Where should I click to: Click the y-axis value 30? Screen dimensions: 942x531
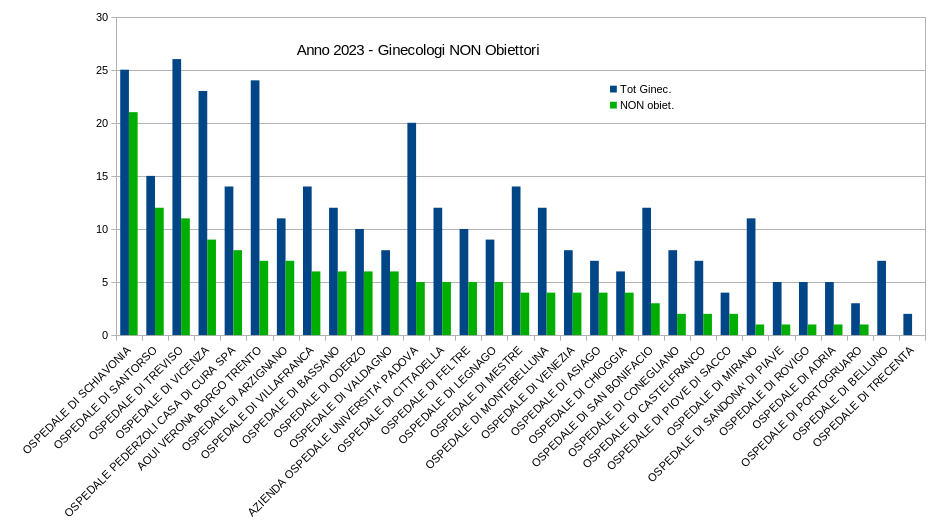coord(102,17)
